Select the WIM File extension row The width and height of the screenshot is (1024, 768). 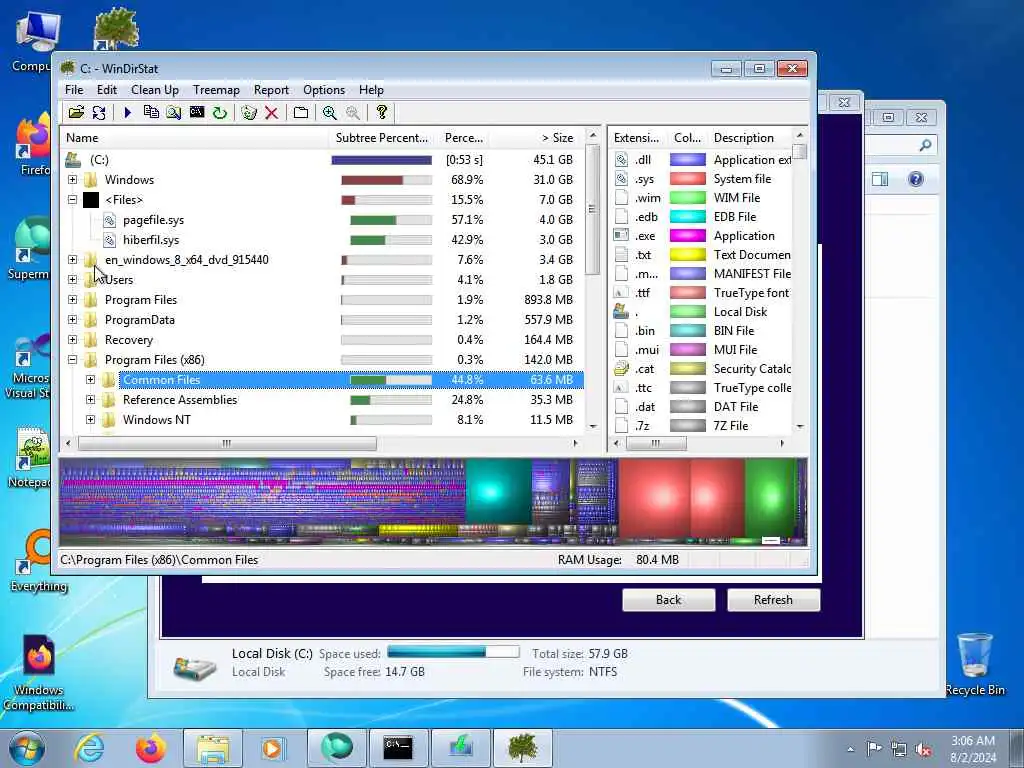click(703, 198)
